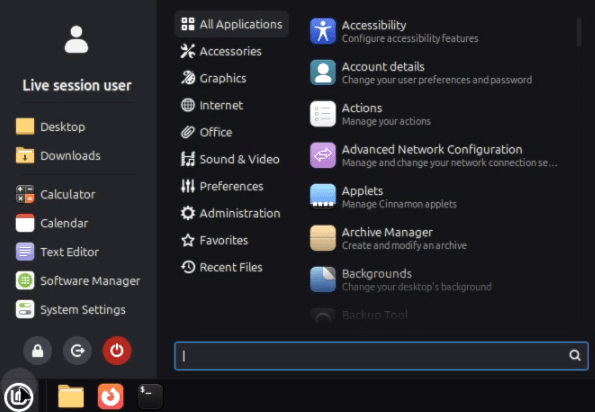Launch Archive Manager icon

pyautogui.click(x=323, y=238)
